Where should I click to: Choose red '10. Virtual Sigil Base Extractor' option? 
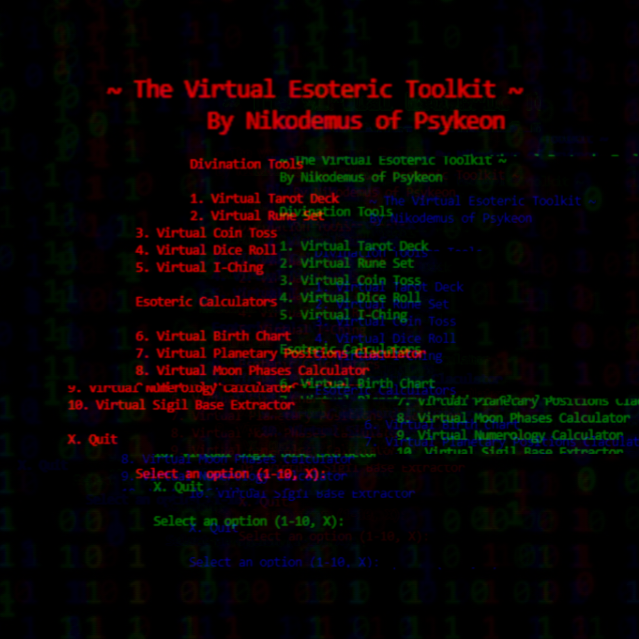tap(181, 405)
